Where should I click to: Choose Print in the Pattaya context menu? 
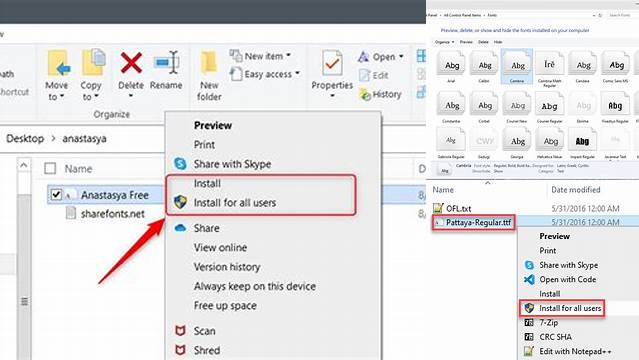[547, 250]
